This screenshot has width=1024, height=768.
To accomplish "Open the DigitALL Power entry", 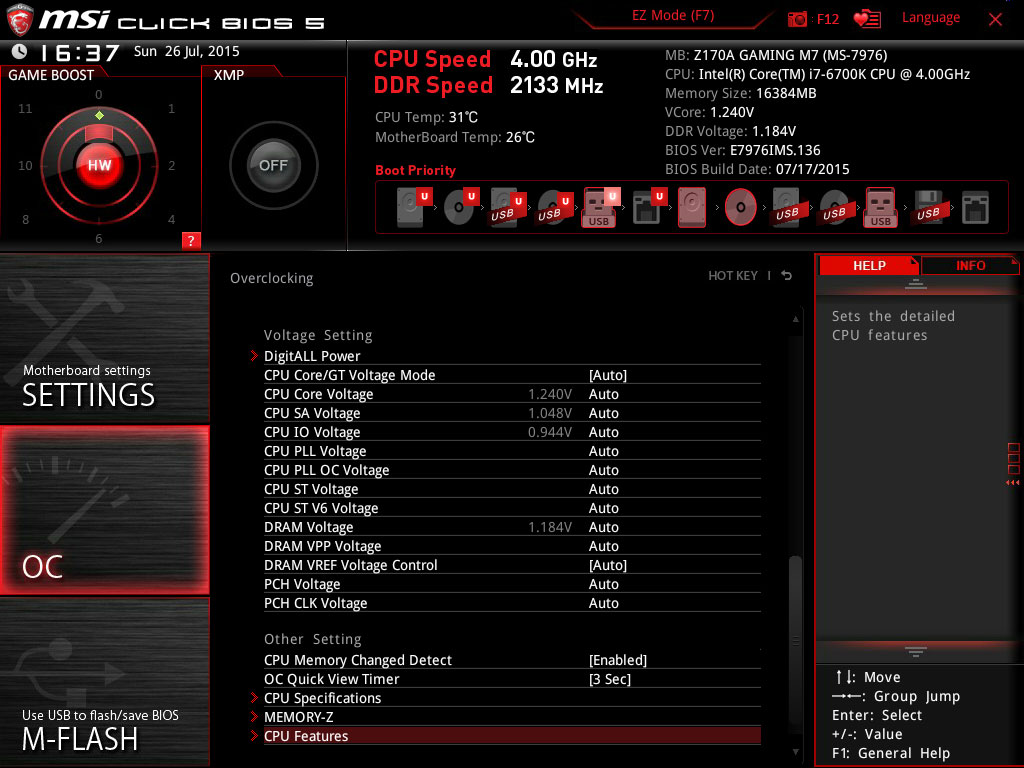I will (x=312, y=356).
